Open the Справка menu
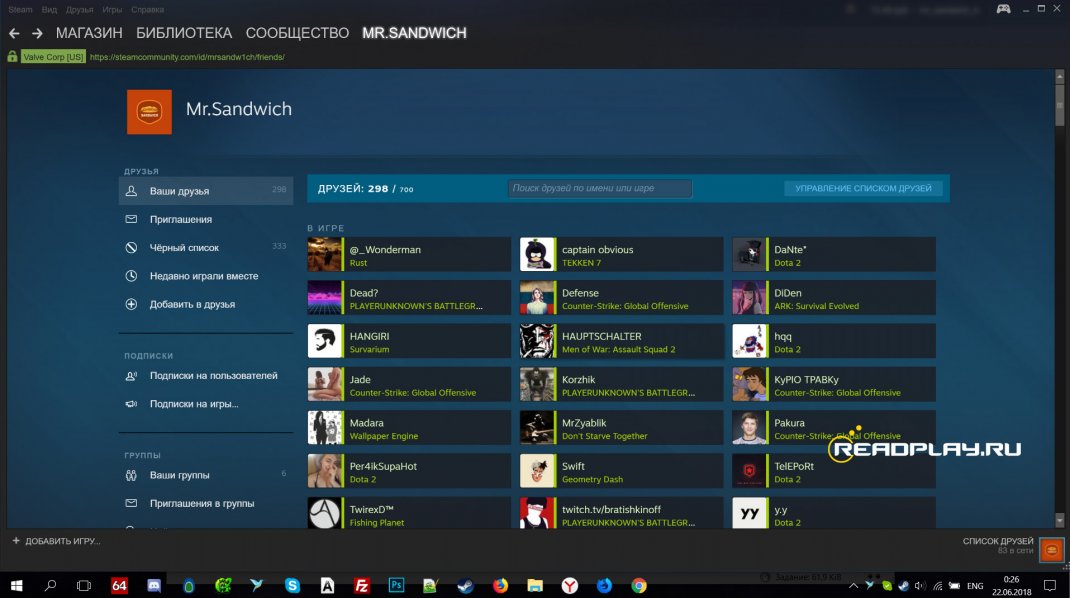This screenshot has width=1070, height=598. pyautogui.click(x=147, y=10)
